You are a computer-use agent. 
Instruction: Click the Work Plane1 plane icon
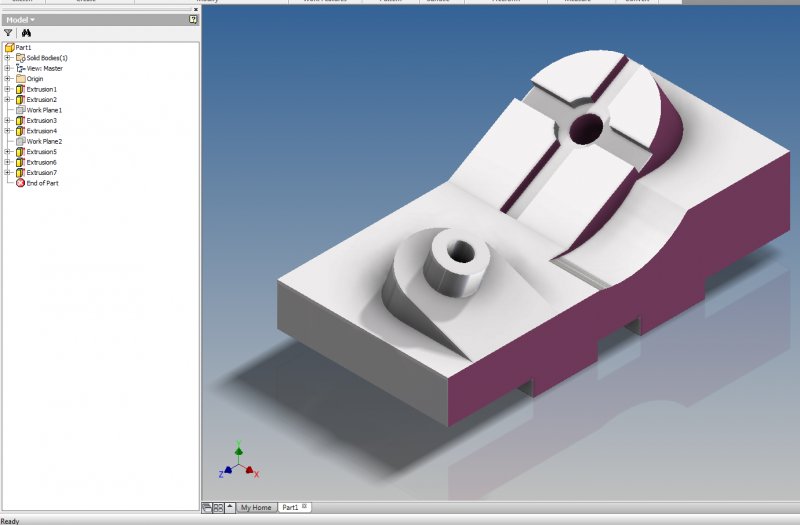20,110
